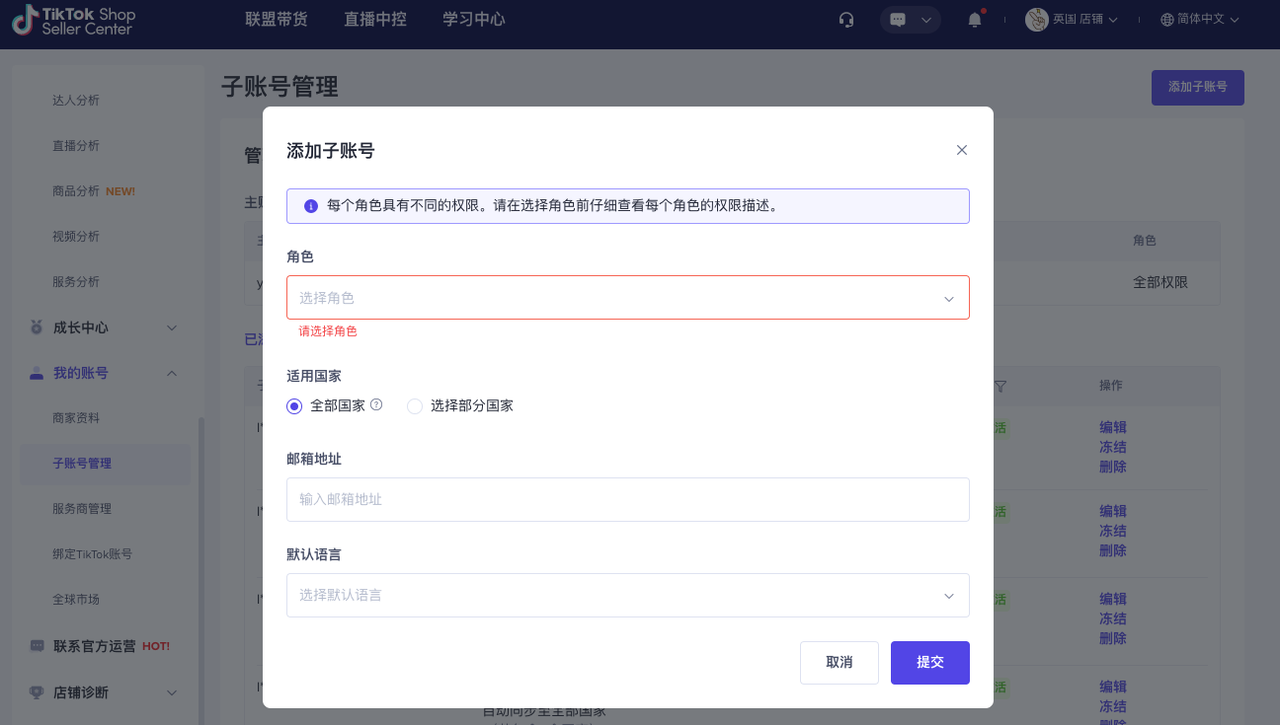Screen dimensions: 1280x725
Task: Go to 联盟带货 in top navigation
Action: tap(276, 20)
